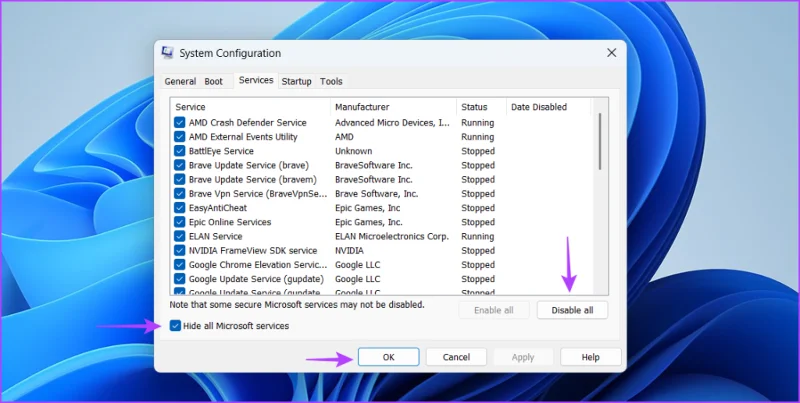Click Running status of ELAN Service

tap(478, 236)
